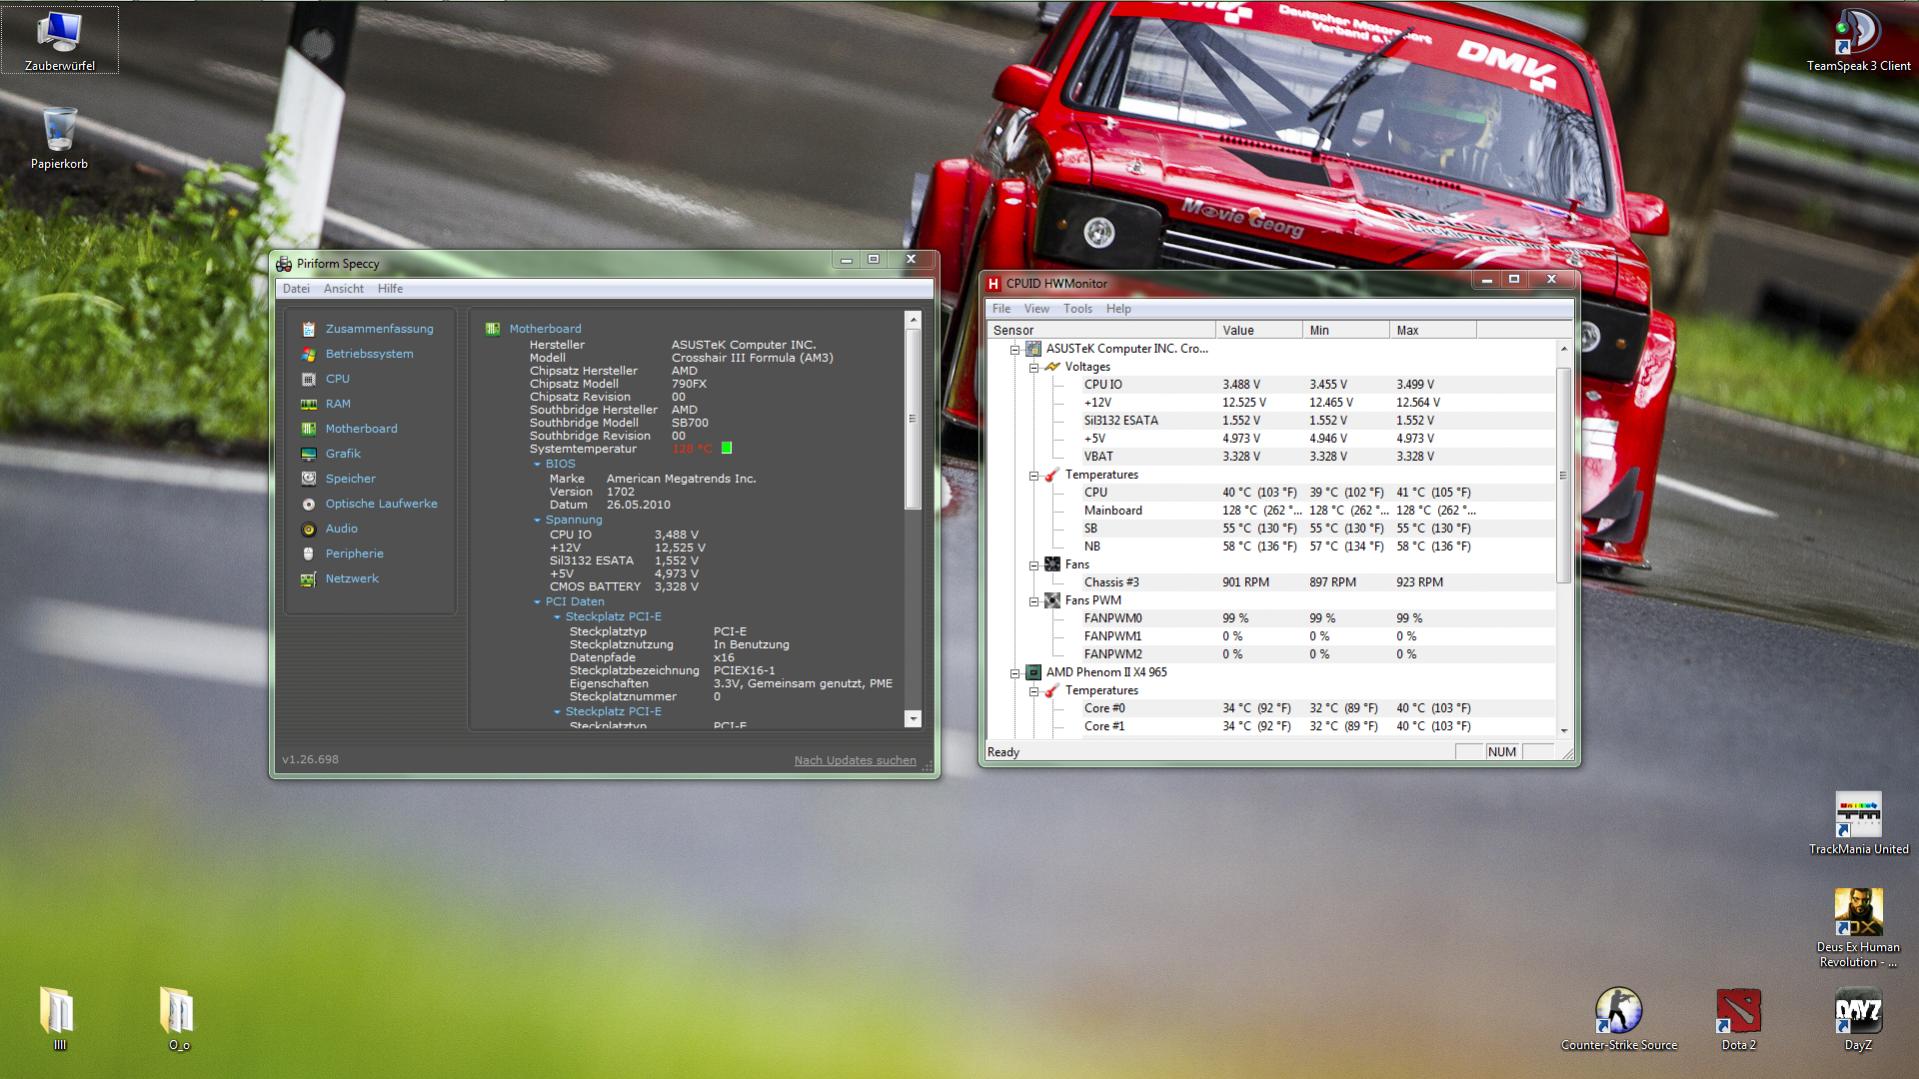Collapse the AMD Phenom II X4 965 node
Viewport: 1919px width, 1079px height.
point(1014,673)
